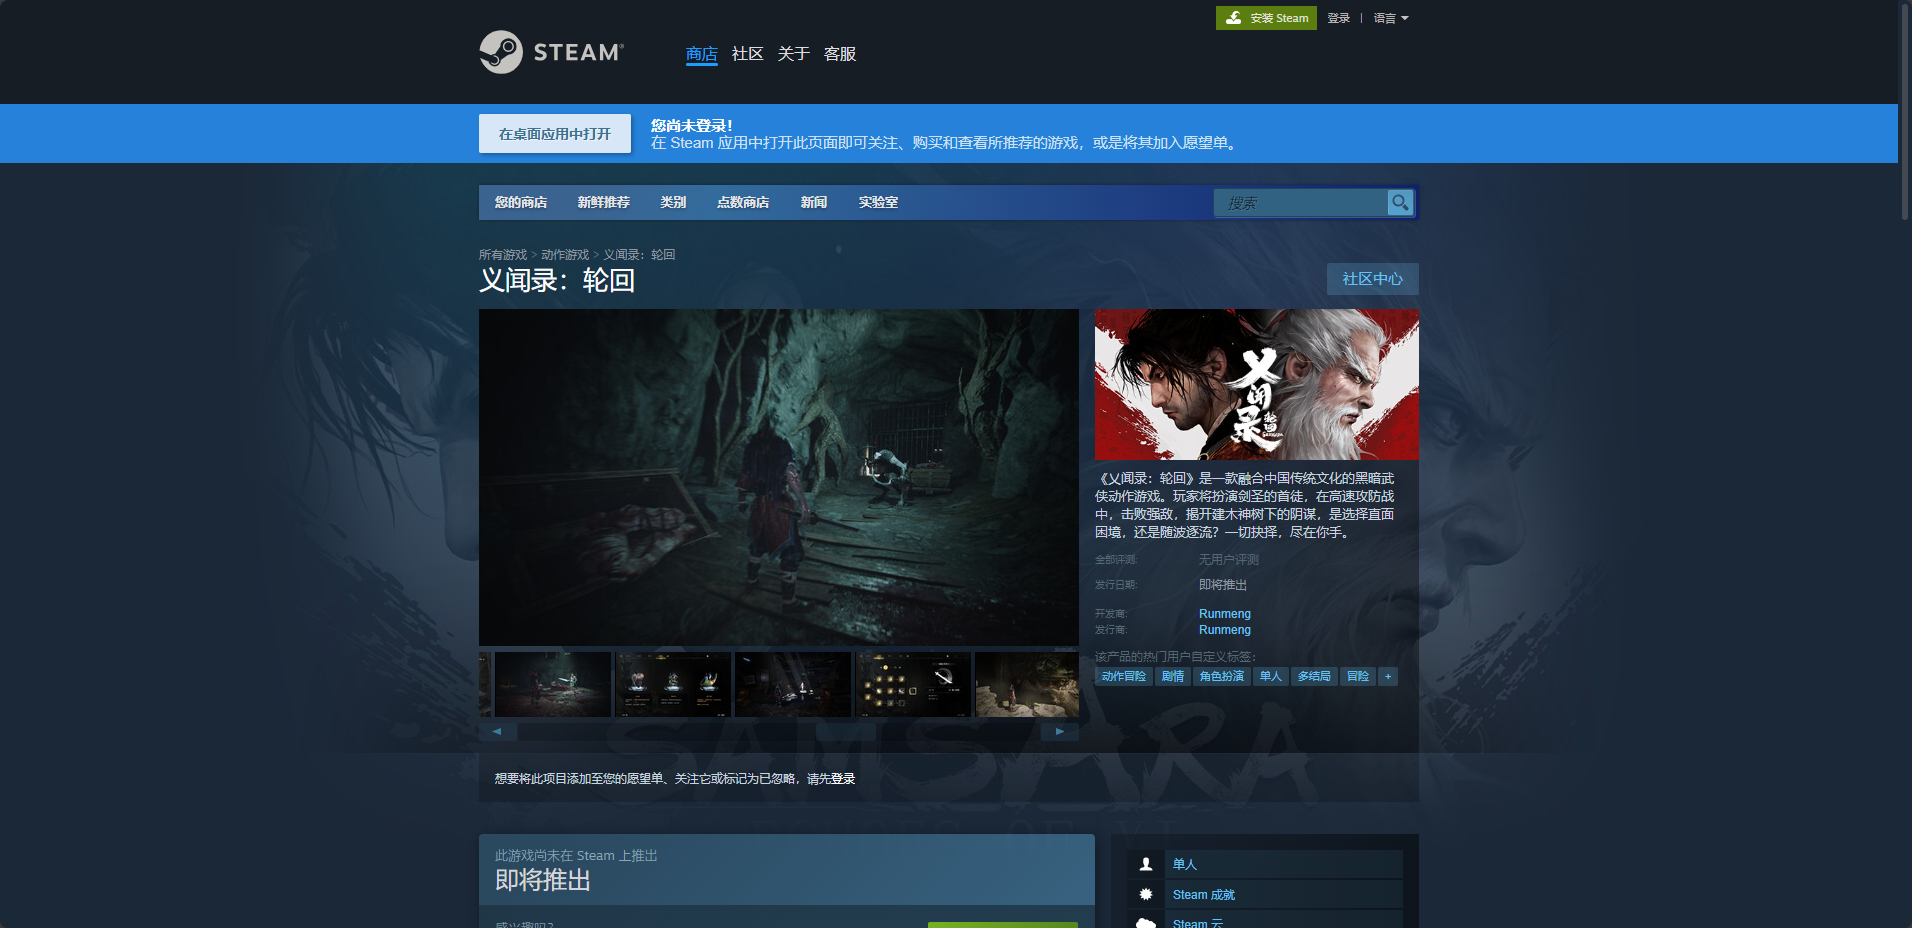Viewport: 1912px width, 928px height.
Task: Click the 所有游戏 breadcrumb link
Action: pyautogui.click(x=503, y=255)
